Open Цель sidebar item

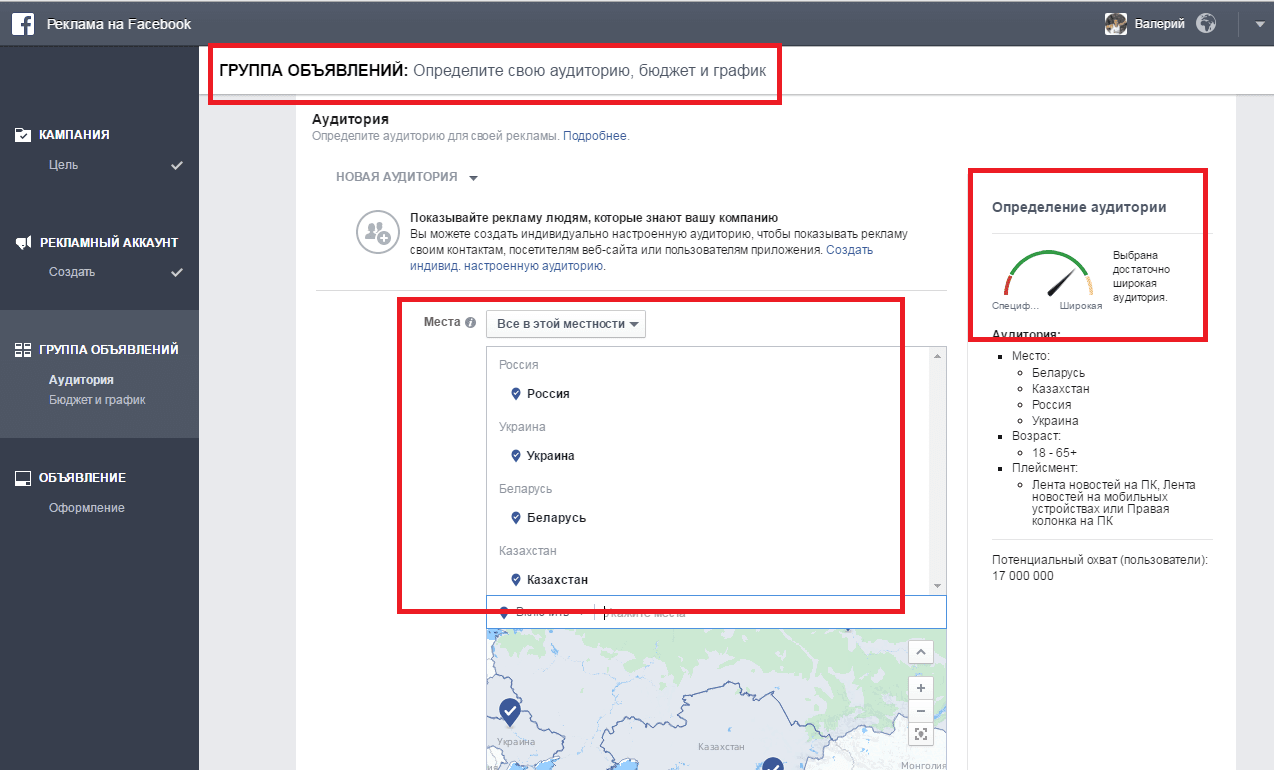(63, 165)
